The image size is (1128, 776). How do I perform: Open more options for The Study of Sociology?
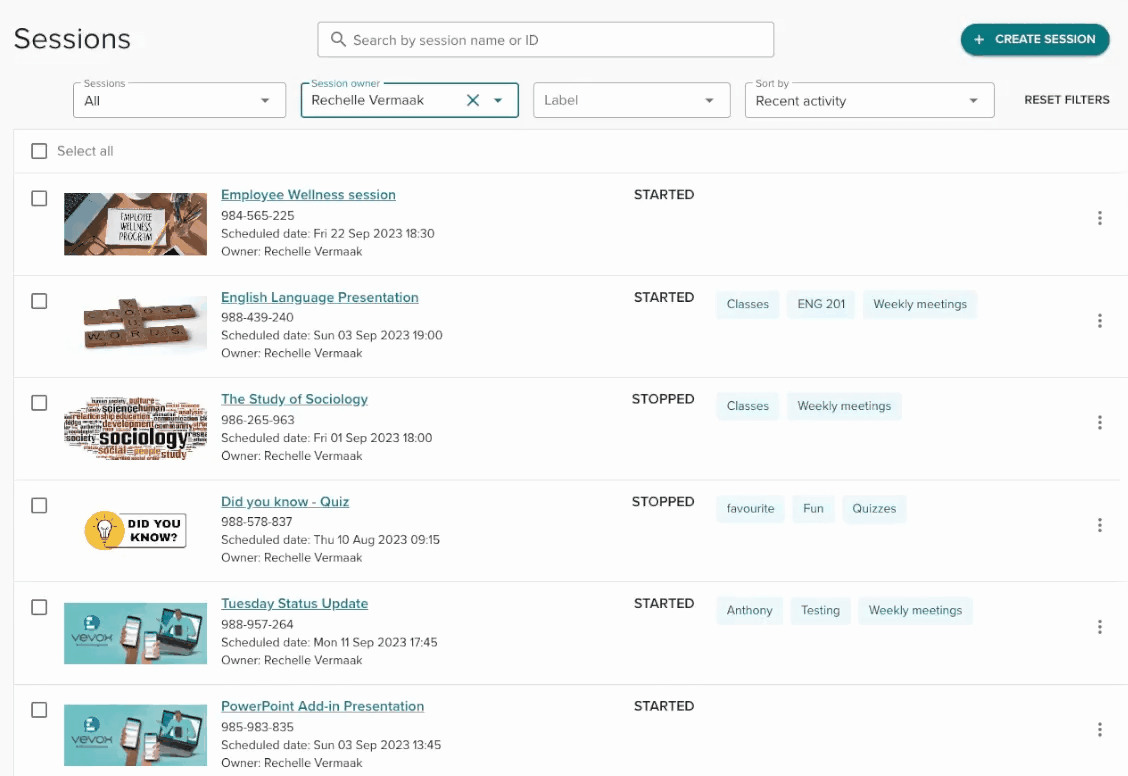(x=1099, y=423)
